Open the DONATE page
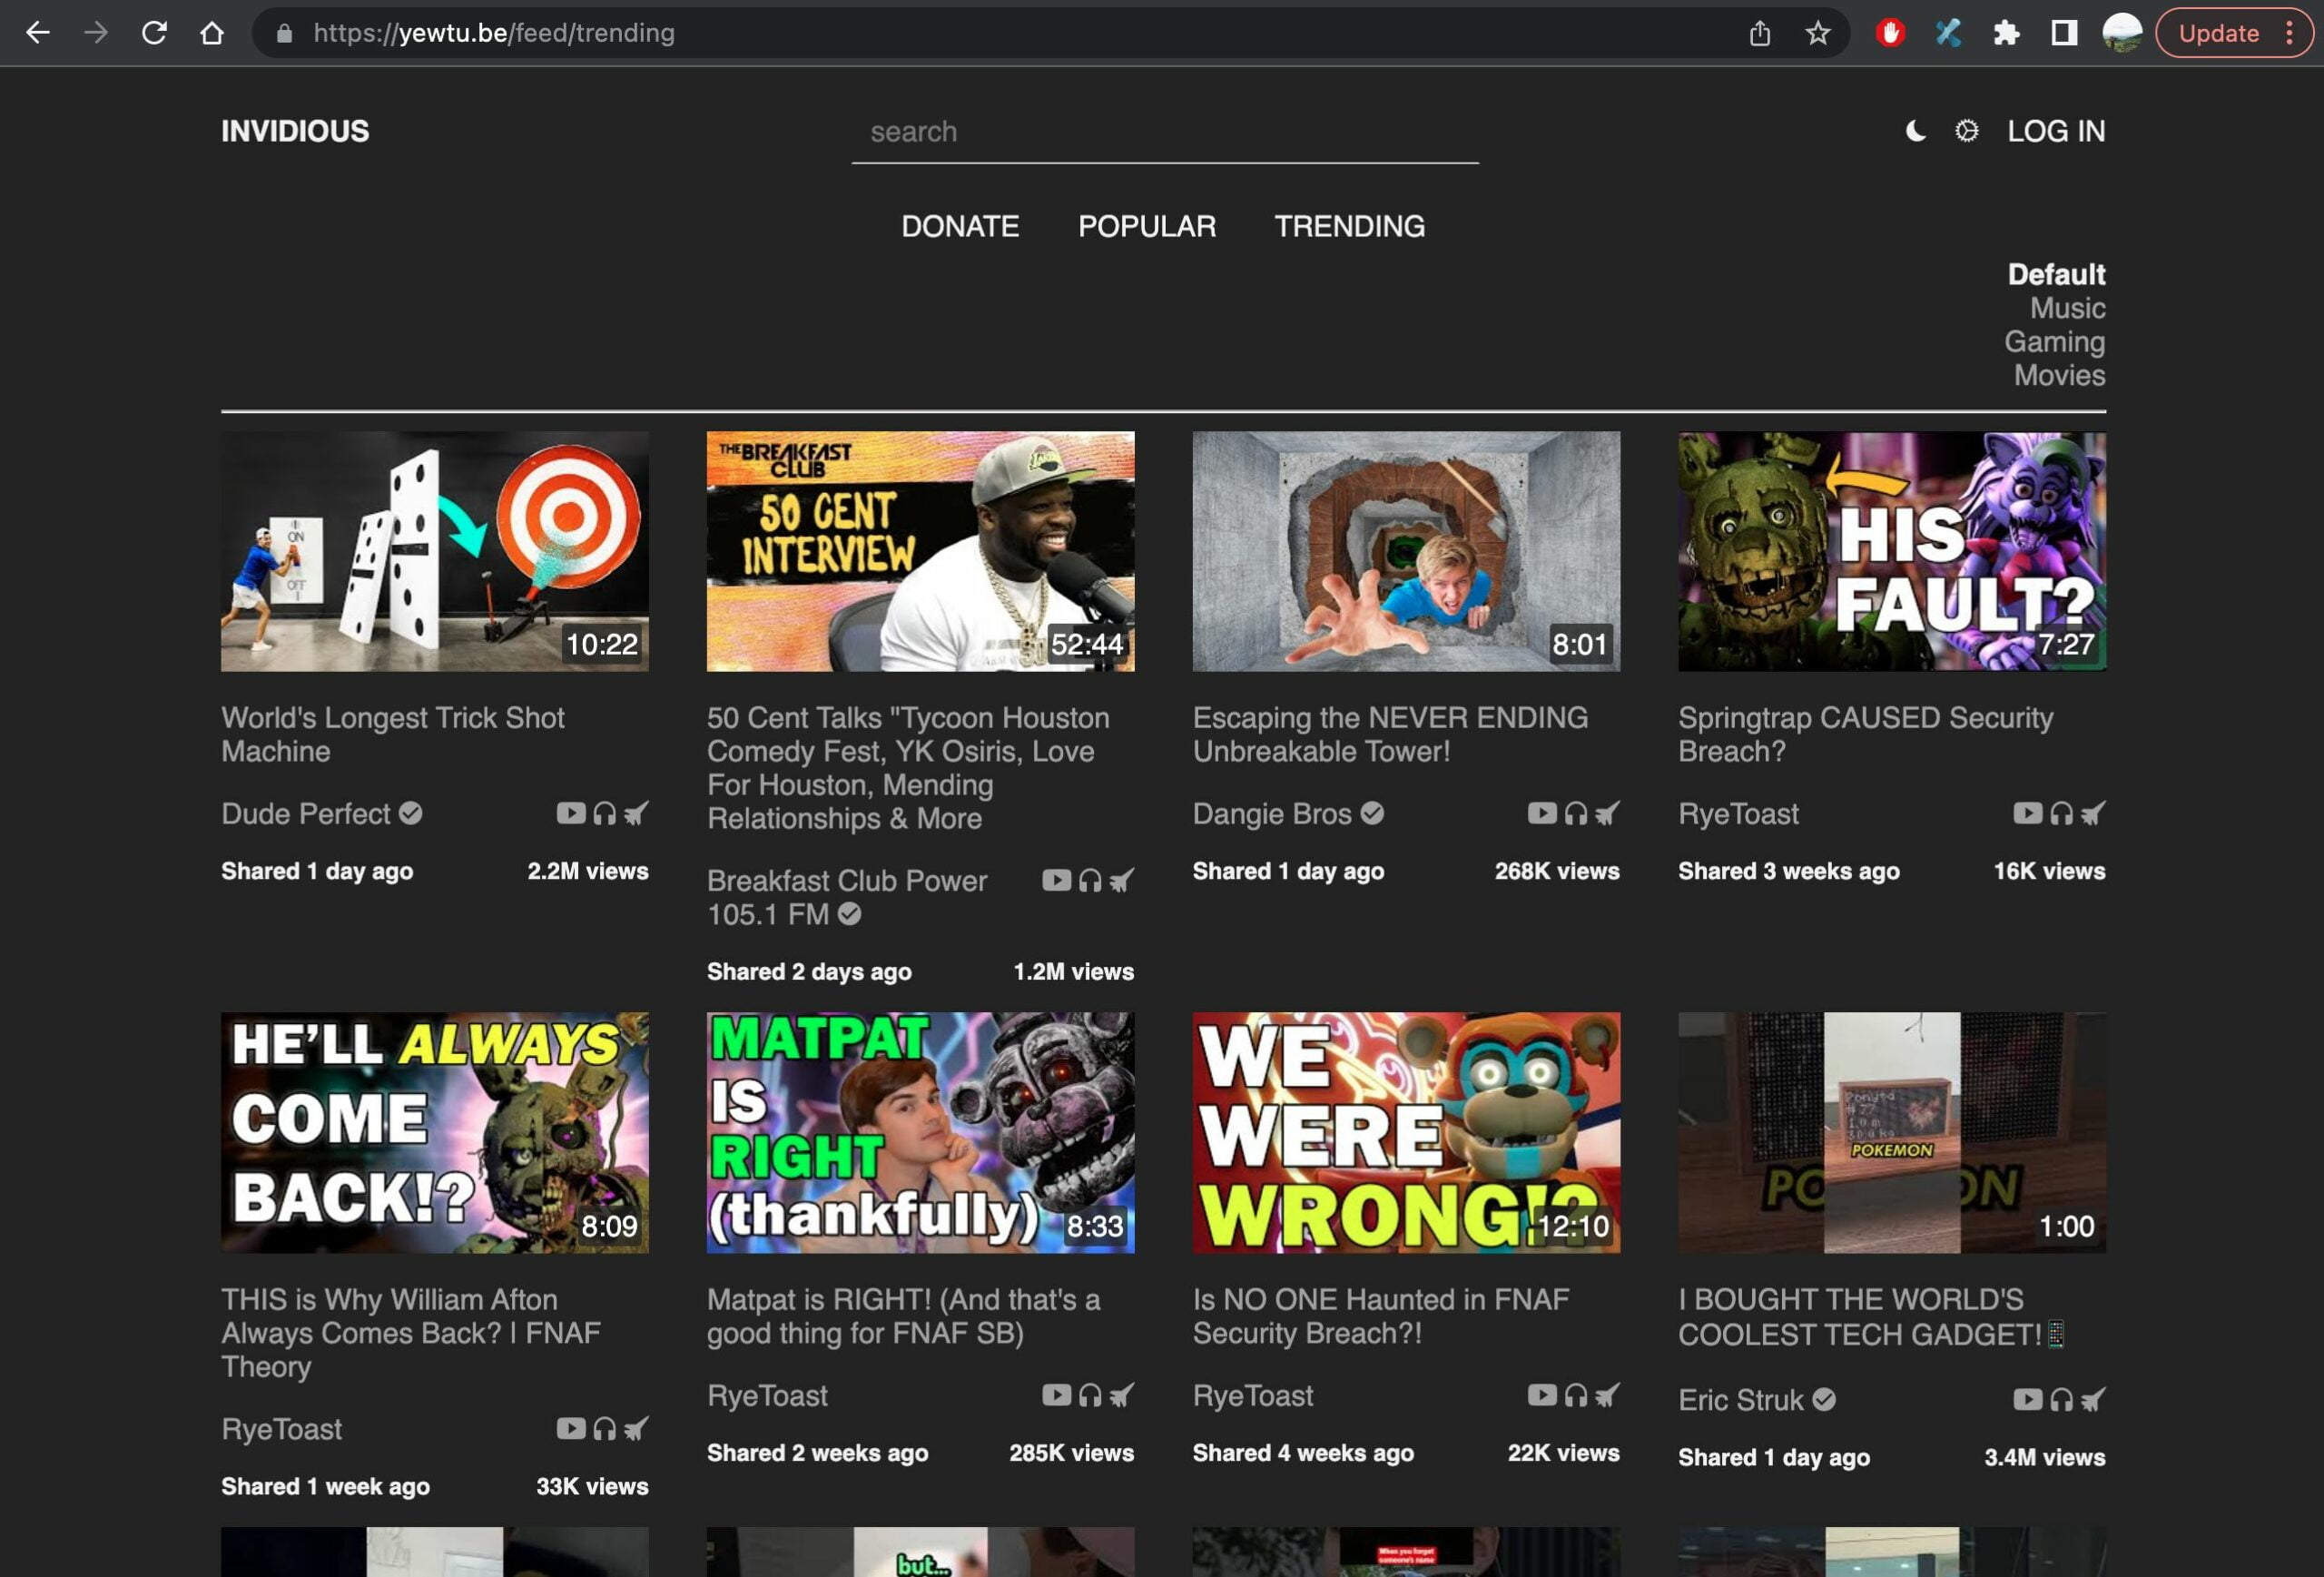2324x1577 pixels. pos(960,226)
